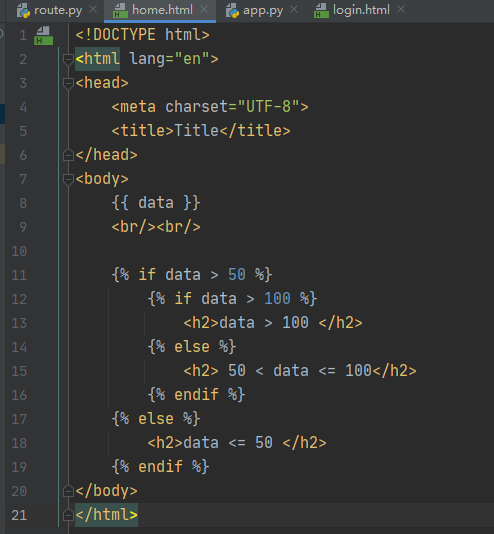
Task: Click the word Title inside title tags
Action: click(196, 131)
